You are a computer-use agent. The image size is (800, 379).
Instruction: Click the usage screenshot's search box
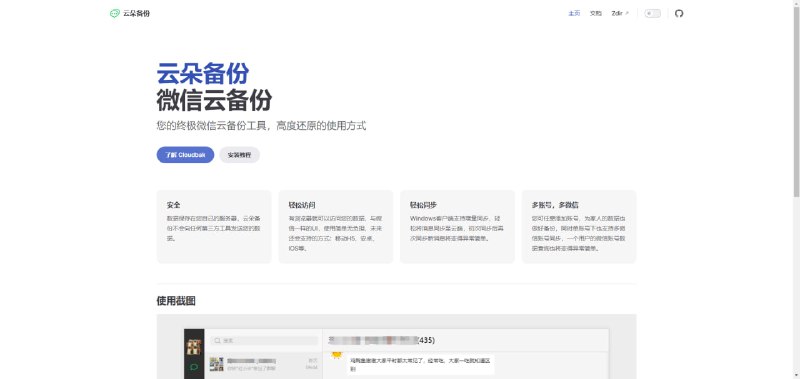click(264, 340)
